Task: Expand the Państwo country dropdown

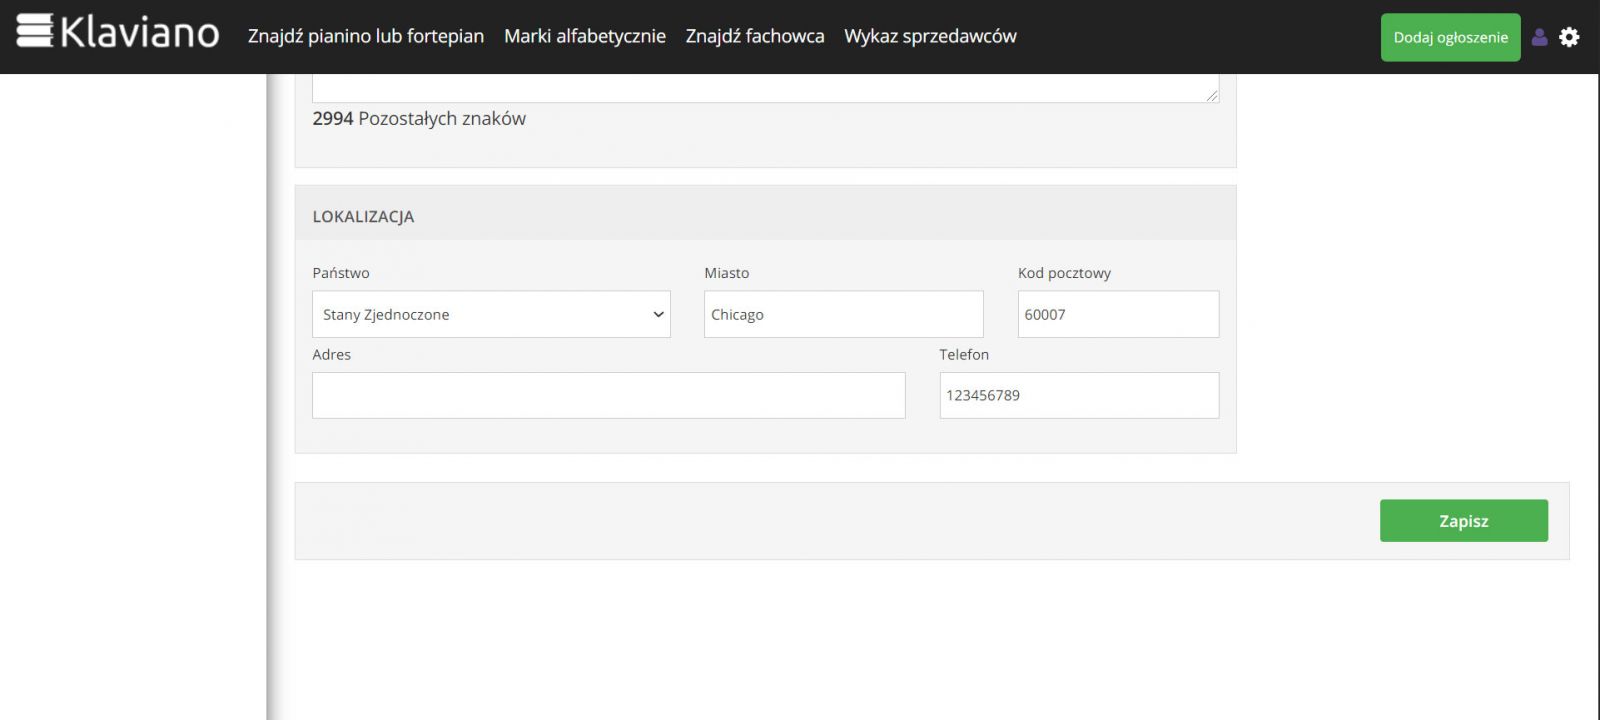Action: (491, 314)
